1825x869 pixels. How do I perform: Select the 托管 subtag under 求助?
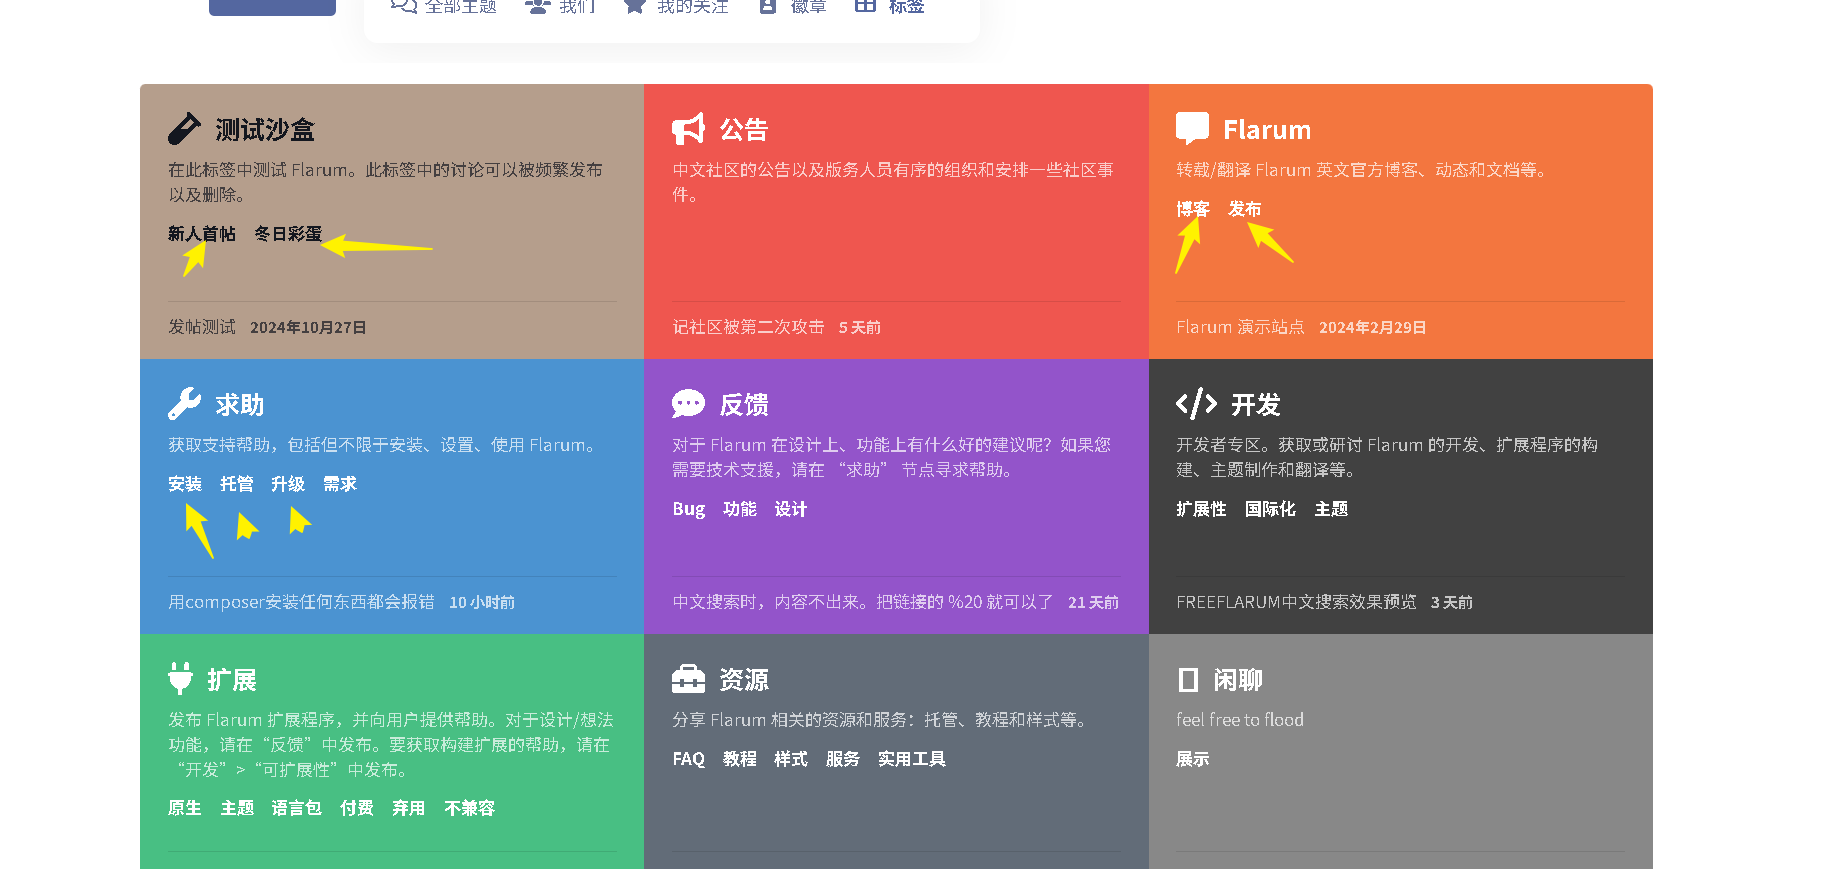tap(237, 484)
